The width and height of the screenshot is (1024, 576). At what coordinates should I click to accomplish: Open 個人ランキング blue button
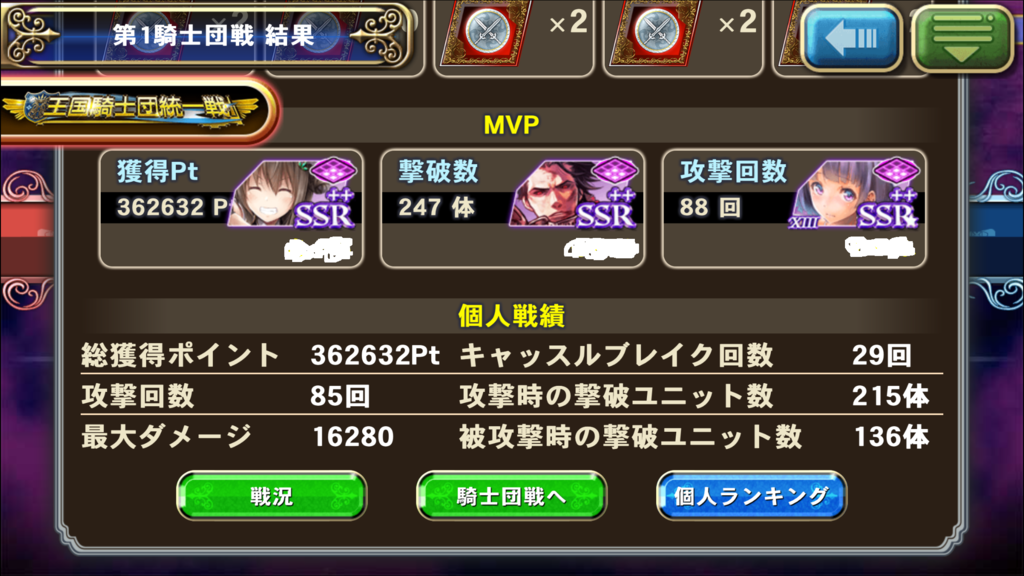(x=751, y=496)
